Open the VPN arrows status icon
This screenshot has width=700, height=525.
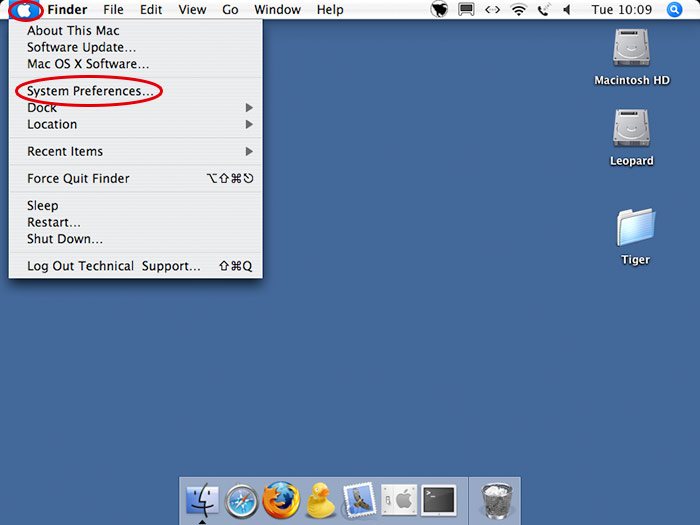(492, 9)
